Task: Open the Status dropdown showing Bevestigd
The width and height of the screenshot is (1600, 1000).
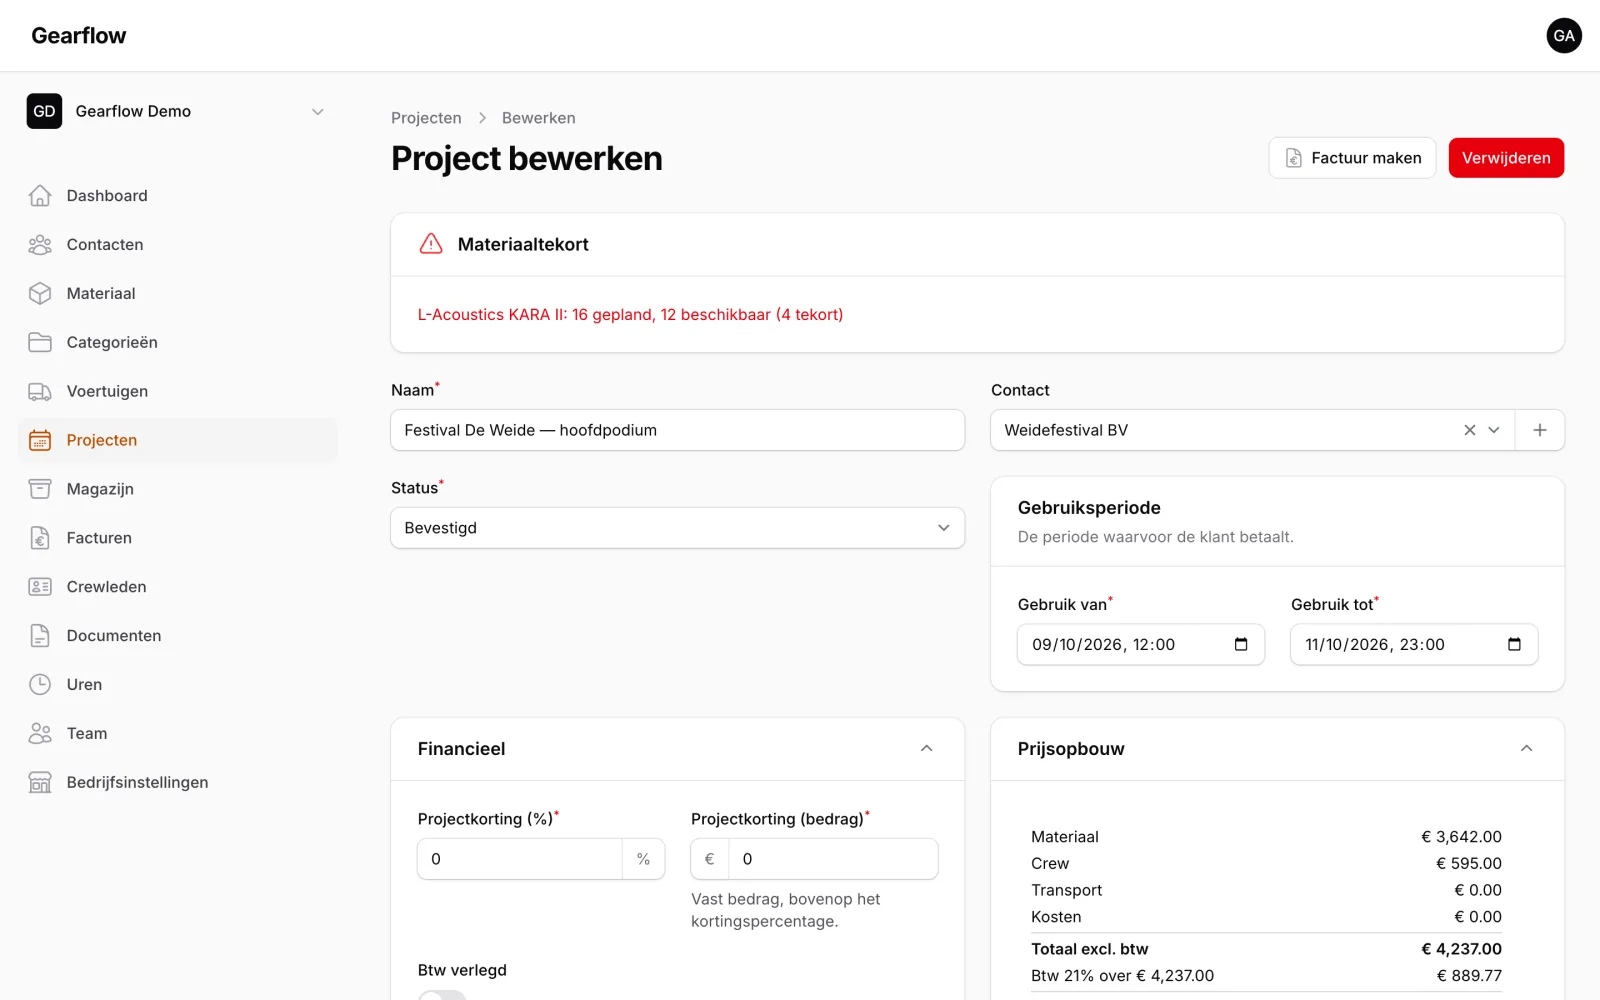Action: pos(678,528)
